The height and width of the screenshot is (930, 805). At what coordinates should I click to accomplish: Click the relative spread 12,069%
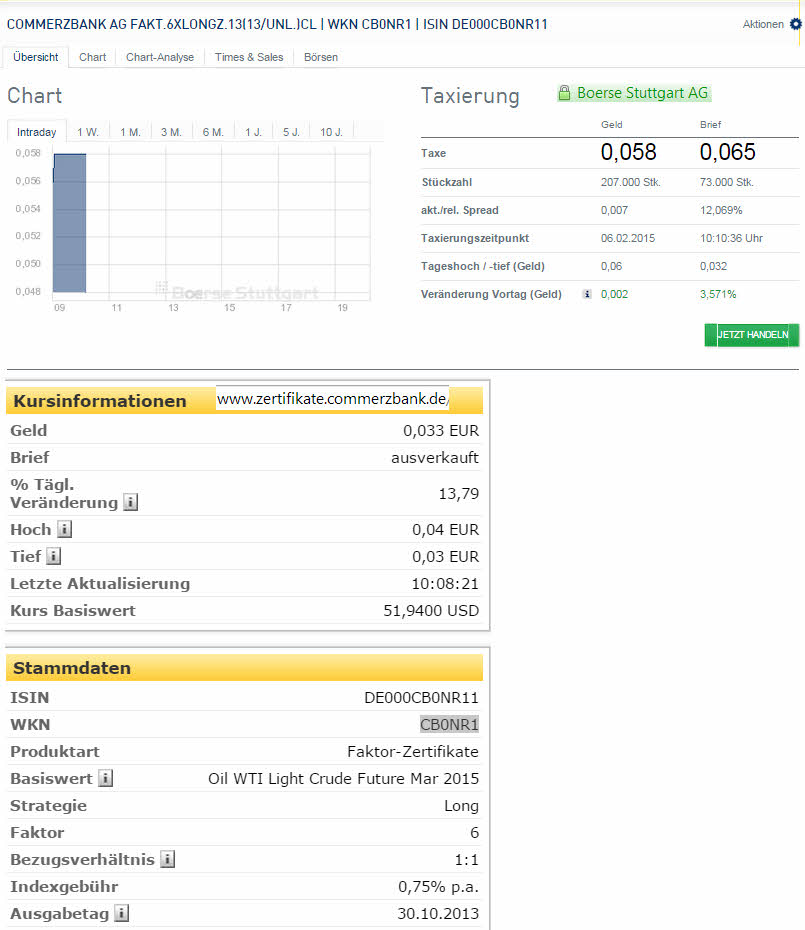click(x=721, y=210)
